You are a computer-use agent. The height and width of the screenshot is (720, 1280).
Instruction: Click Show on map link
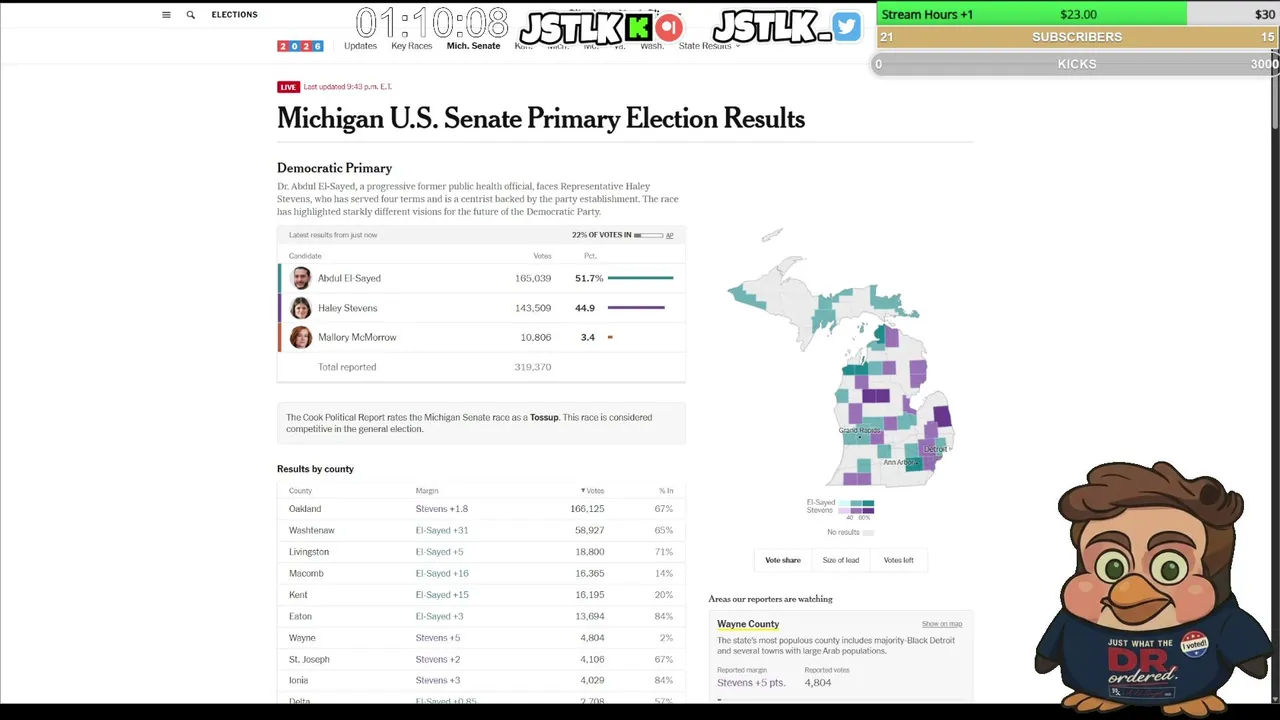click(x=942, y=624)
